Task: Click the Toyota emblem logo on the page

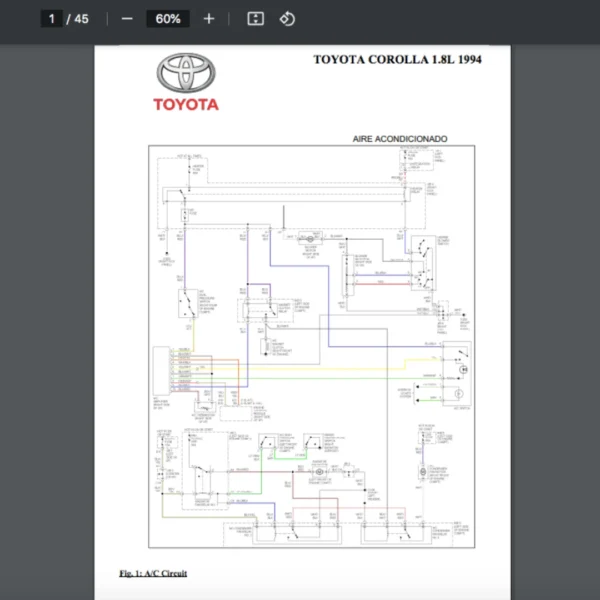Action: click(x=185, y=74)
